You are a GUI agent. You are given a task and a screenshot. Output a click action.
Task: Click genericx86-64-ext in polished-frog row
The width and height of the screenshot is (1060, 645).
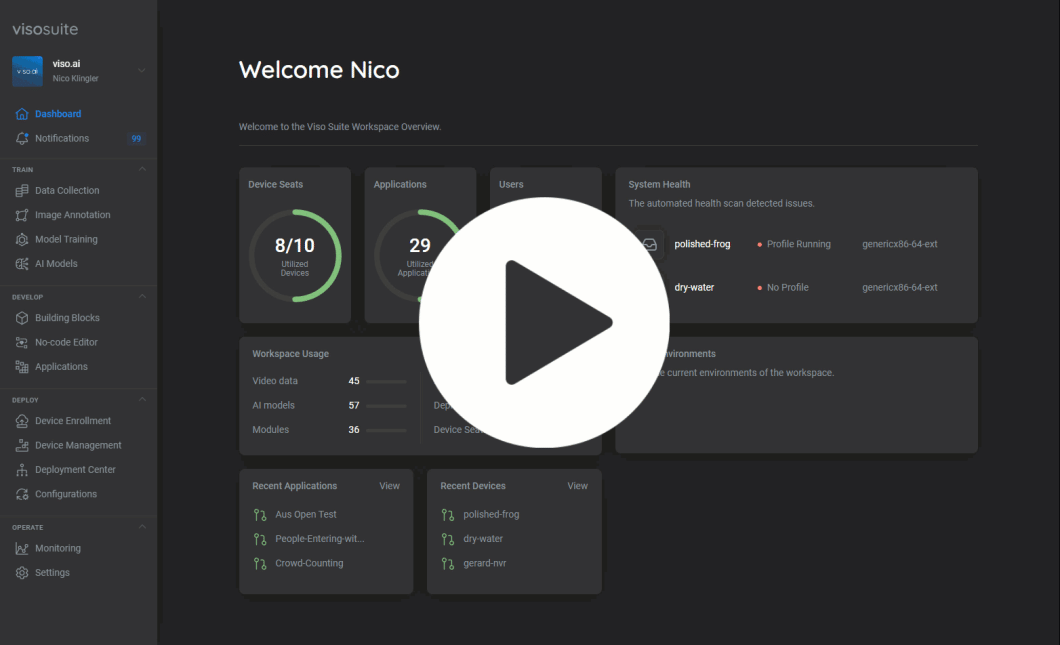[x=900, y=244]
